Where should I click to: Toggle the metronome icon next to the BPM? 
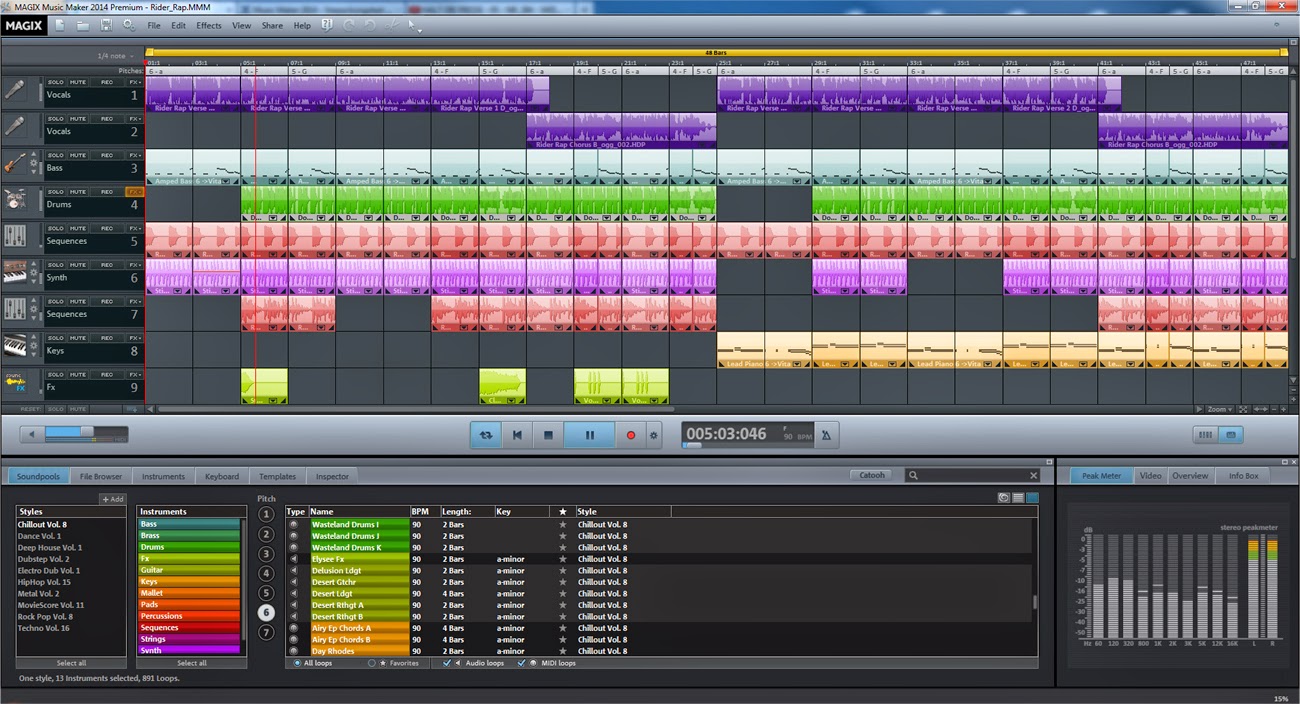point(826,435)
